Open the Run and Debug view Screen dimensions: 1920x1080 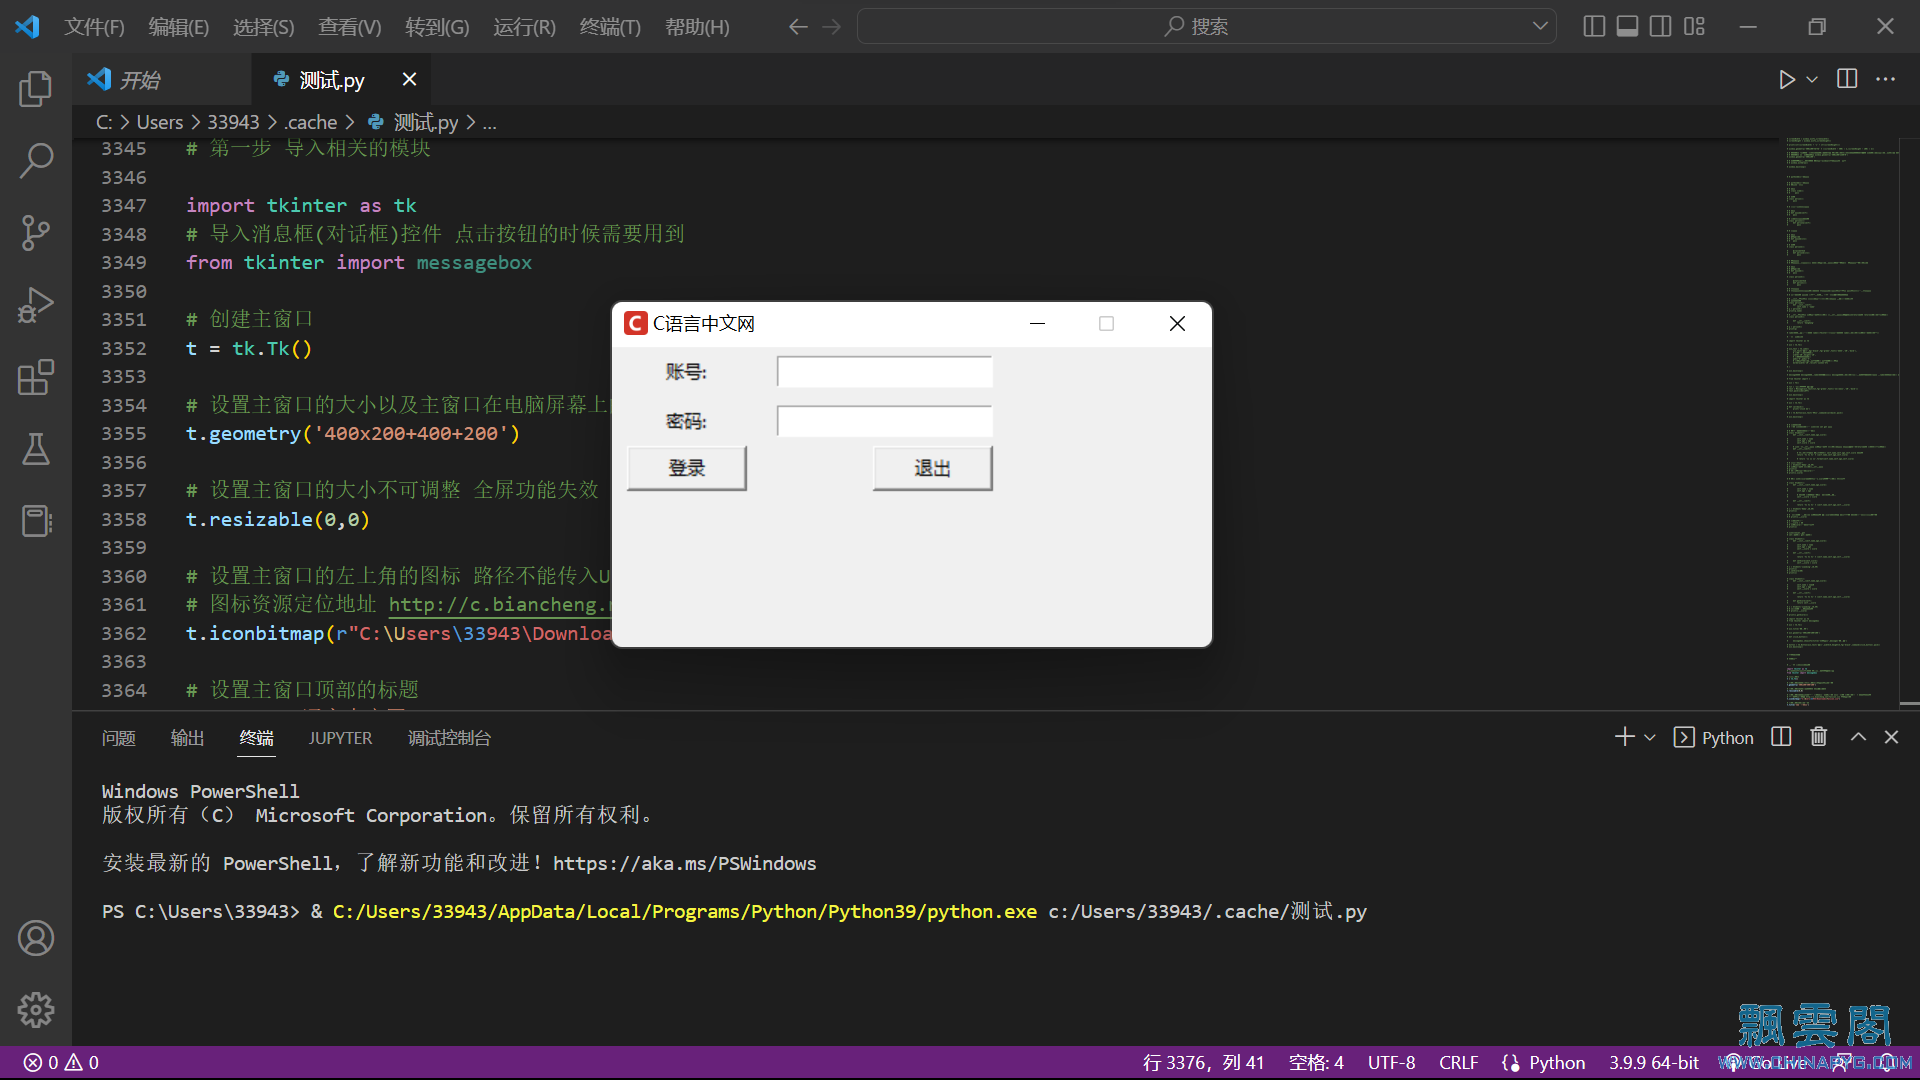click(36, 305)
